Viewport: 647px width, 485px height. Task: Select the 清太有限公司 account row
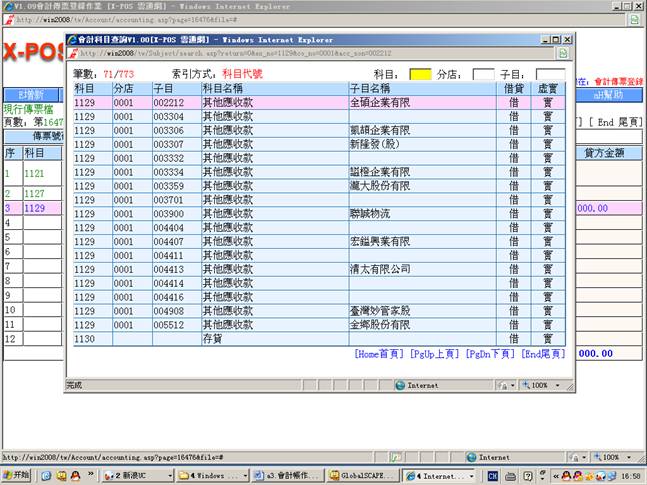(379, 269)
